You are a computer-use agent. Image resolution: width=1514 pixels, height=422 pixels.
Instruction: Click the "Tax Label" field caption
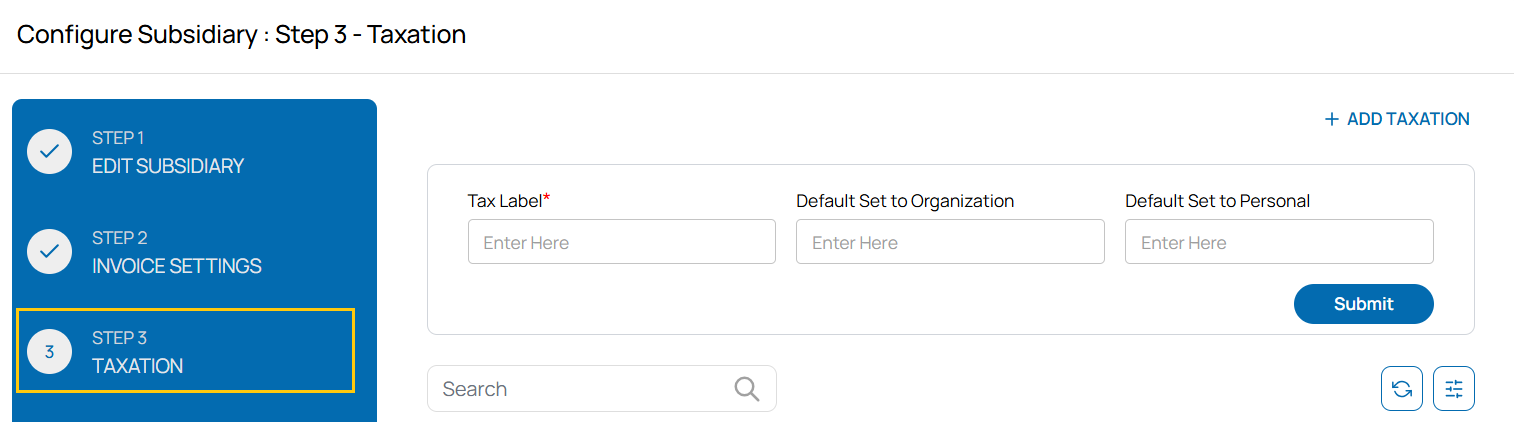pyautogui.click(x=505, y=201)
